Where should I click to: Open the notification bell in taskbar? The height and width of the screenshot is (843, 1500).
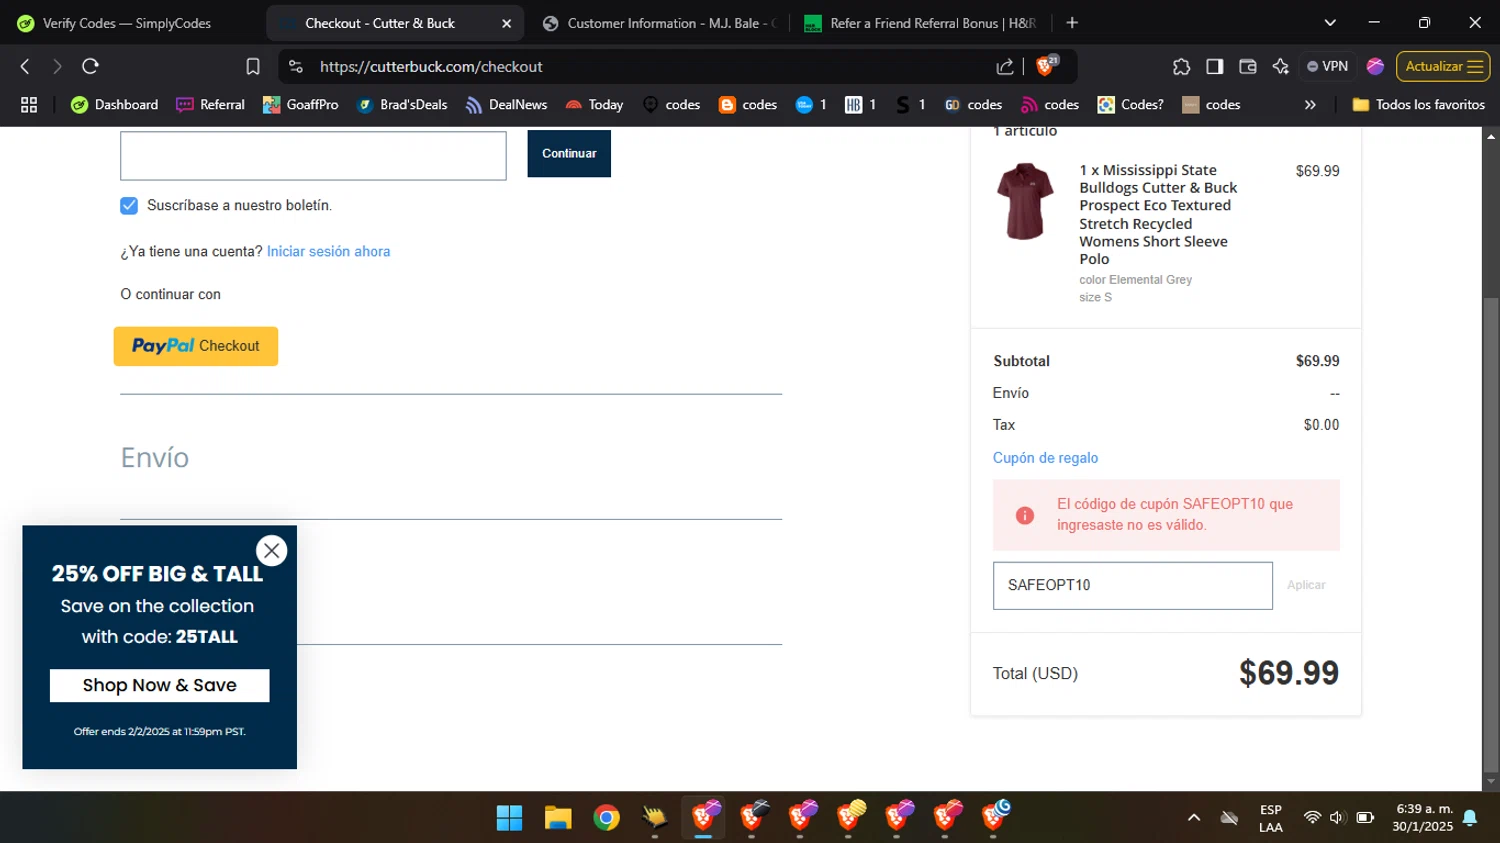pos(1470,818)
